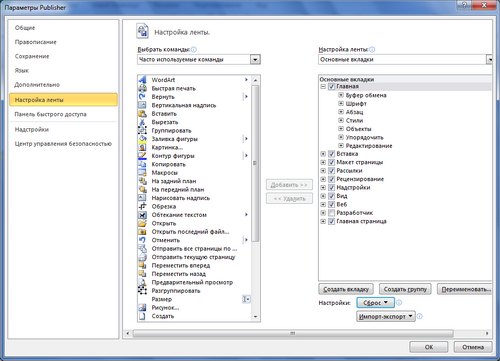Click the Обрезка crop icon

(142, 206)
